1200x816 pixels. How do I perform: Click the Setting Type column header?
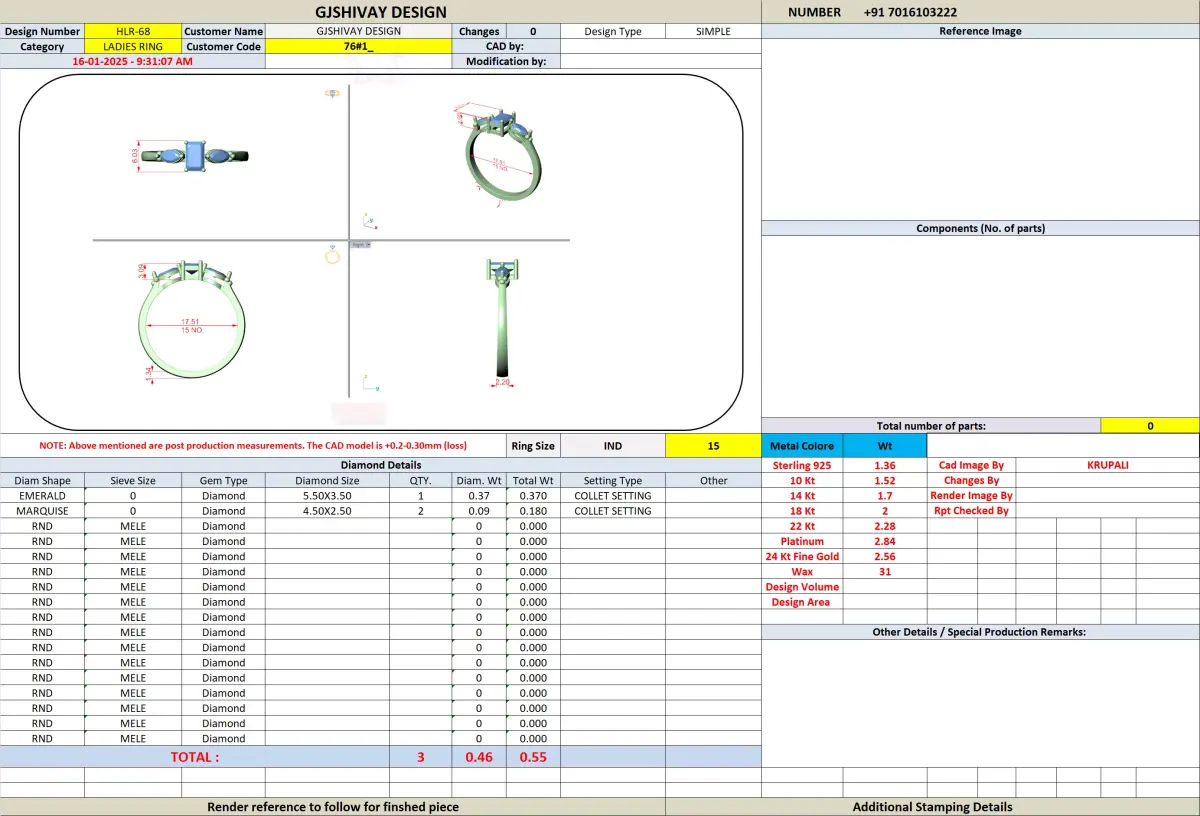[613, 480]
